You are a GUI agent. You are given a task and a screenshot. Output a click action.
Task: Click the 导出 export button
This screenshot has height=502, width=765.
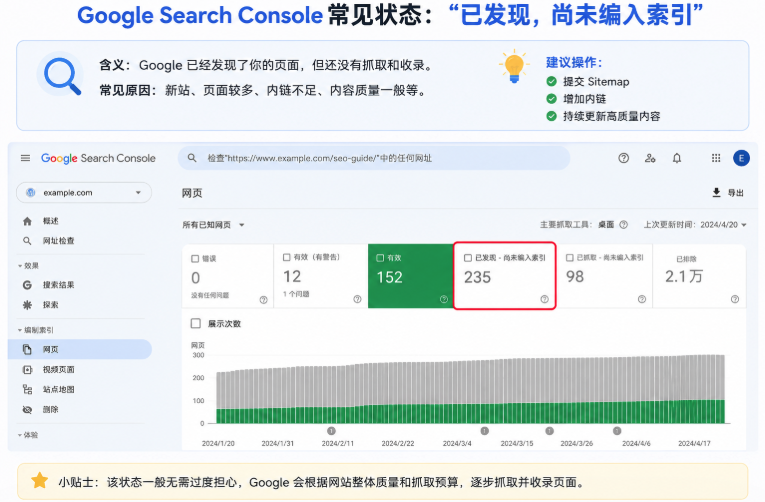point(728,193)
